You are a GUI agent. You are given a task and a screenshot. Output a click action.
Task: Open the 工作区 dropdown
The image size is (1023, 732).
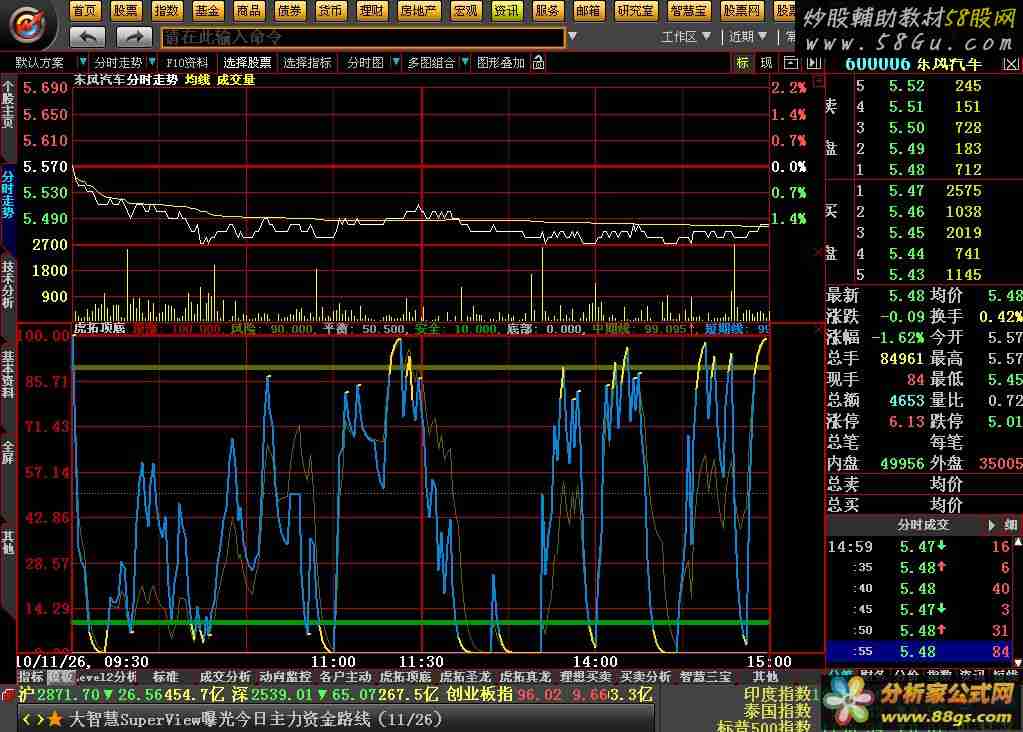[686, 37]
